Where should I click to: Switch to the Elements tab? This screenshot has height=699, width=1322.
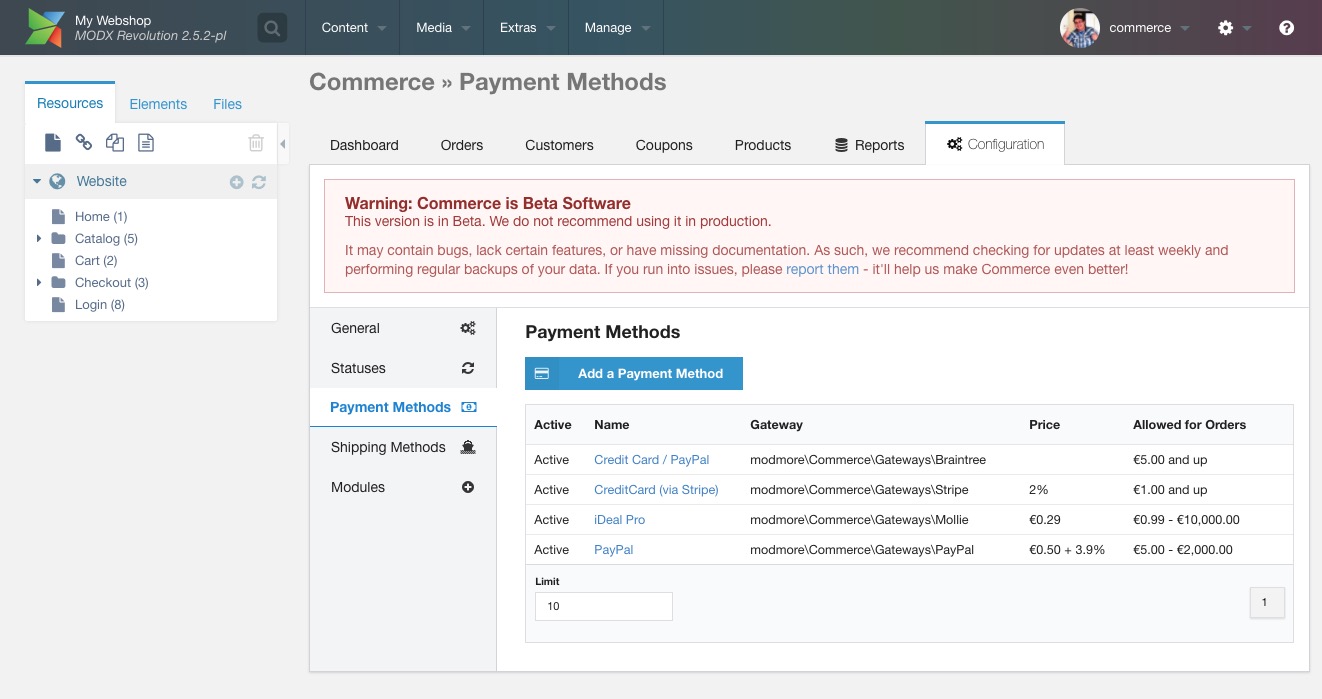coord(158,104)
